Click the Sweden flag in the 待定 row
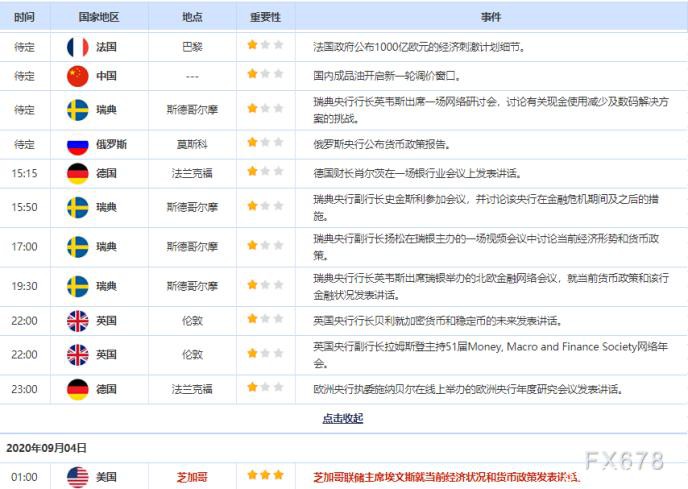688x489 pixels. tap(78, 110)
